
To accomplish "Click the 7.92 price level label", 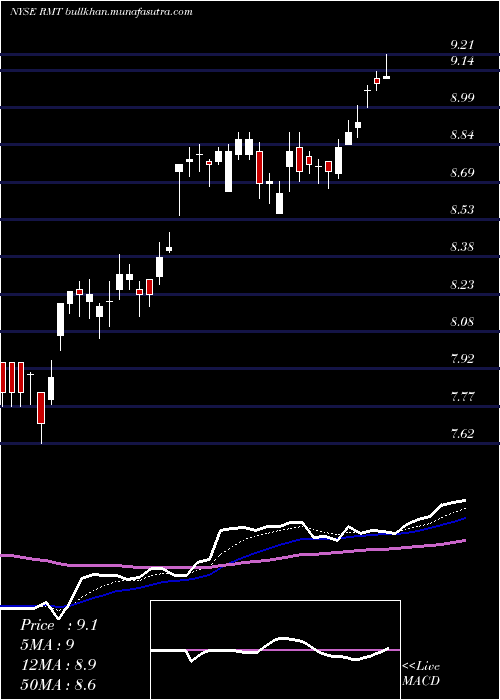I will point(462,358).
